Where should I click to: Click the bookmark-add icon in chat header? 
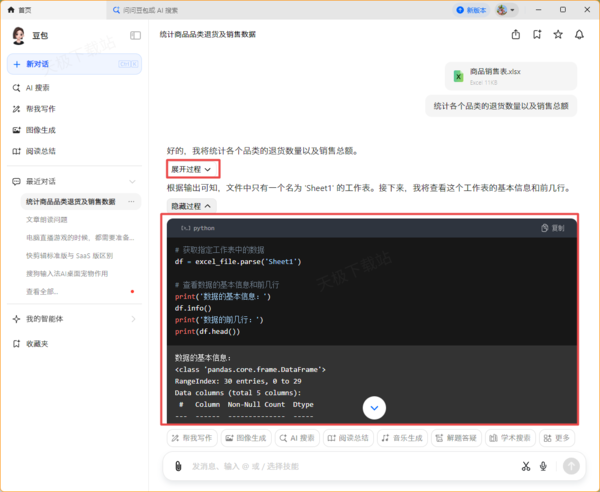537,34
